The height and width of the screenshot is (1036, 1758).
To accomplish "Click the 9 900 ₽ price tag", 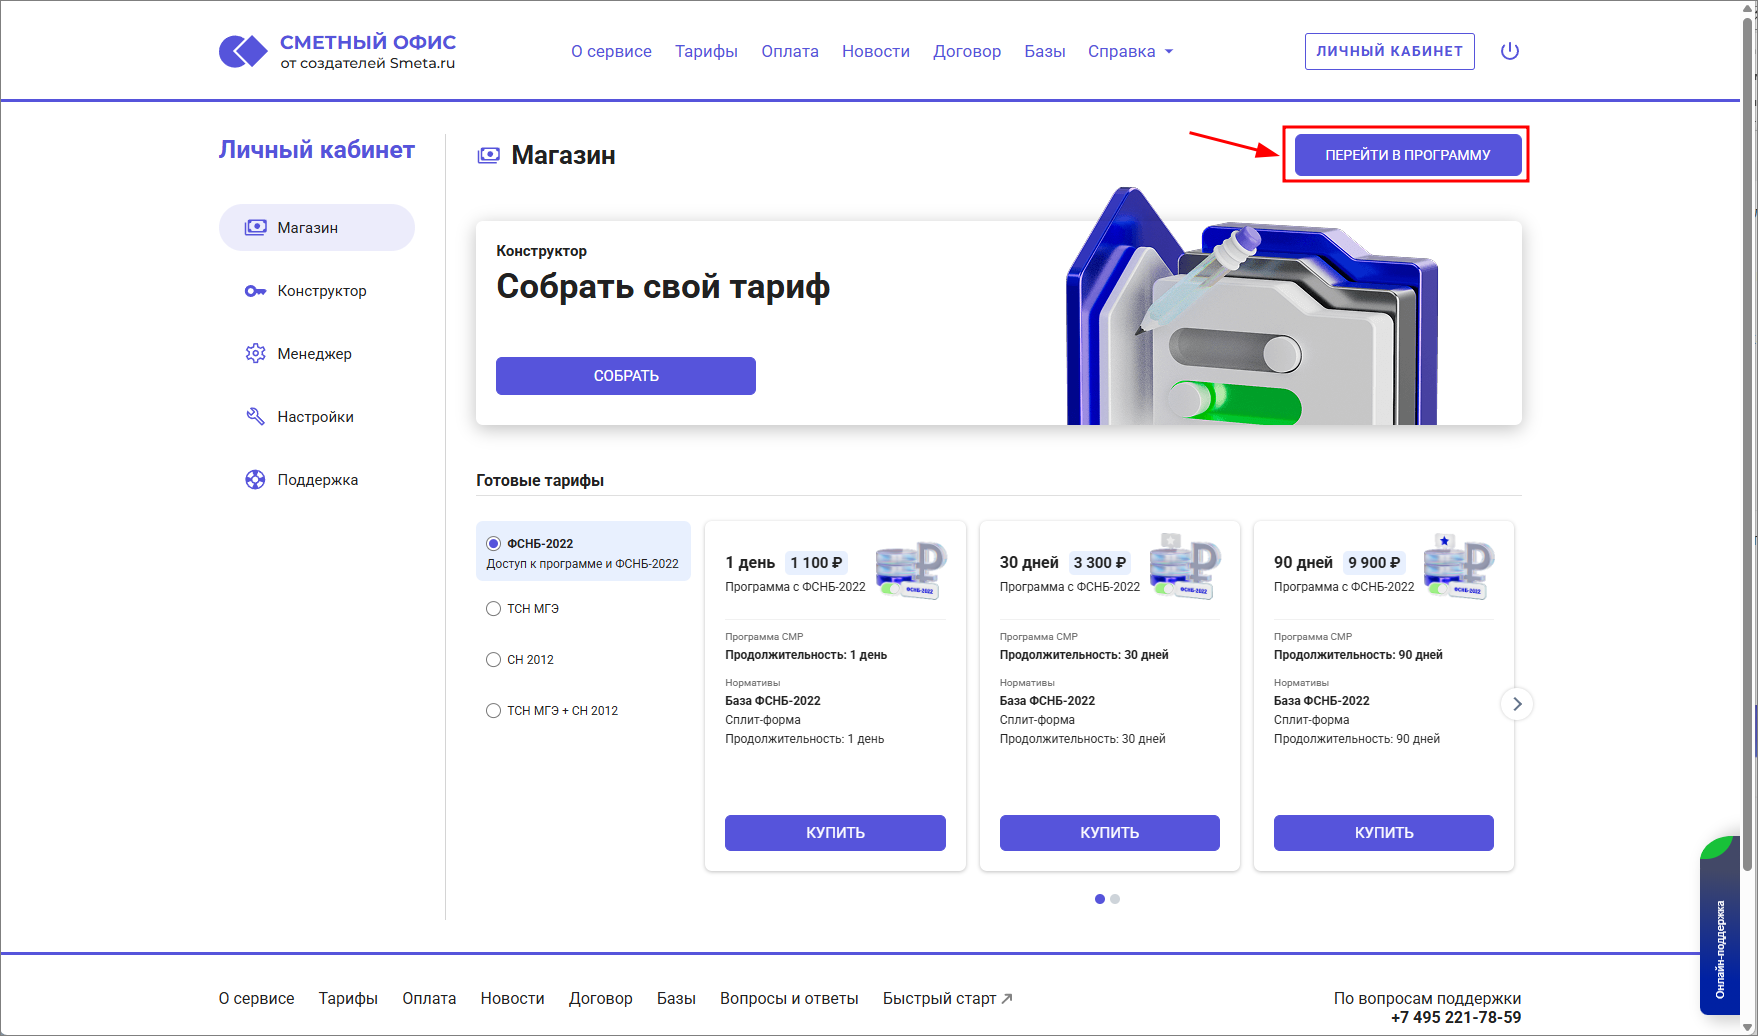I will coord(1374,563).
